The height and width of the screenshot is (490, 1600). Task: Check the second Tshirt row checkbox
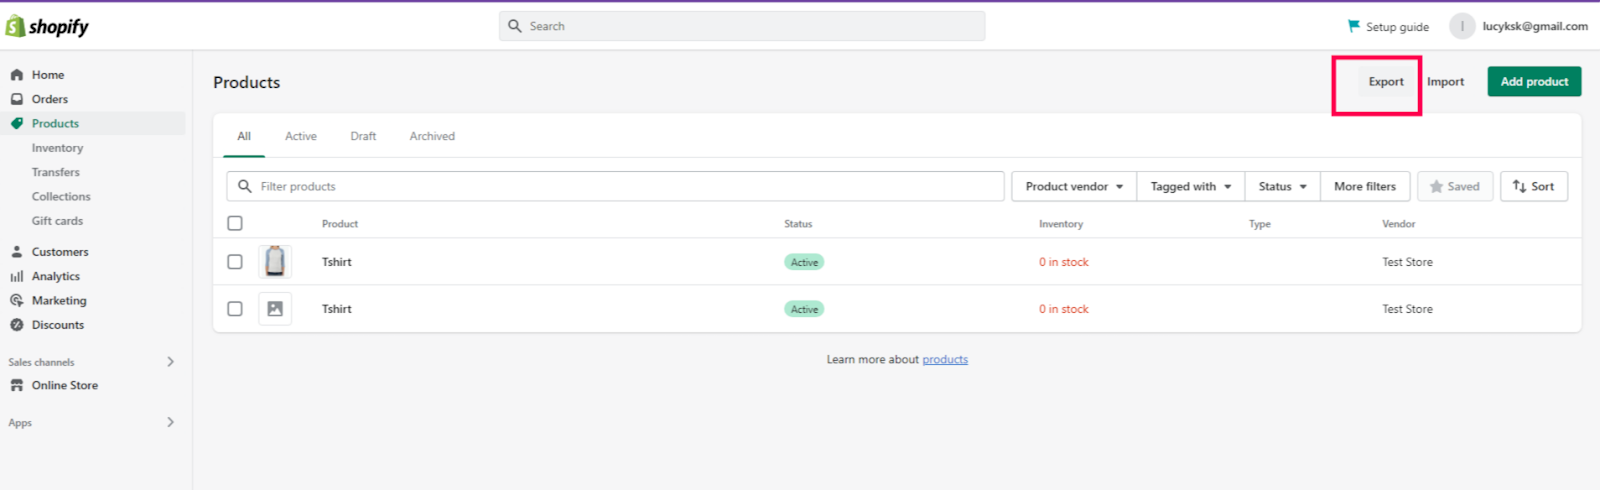tap(235, 309)
